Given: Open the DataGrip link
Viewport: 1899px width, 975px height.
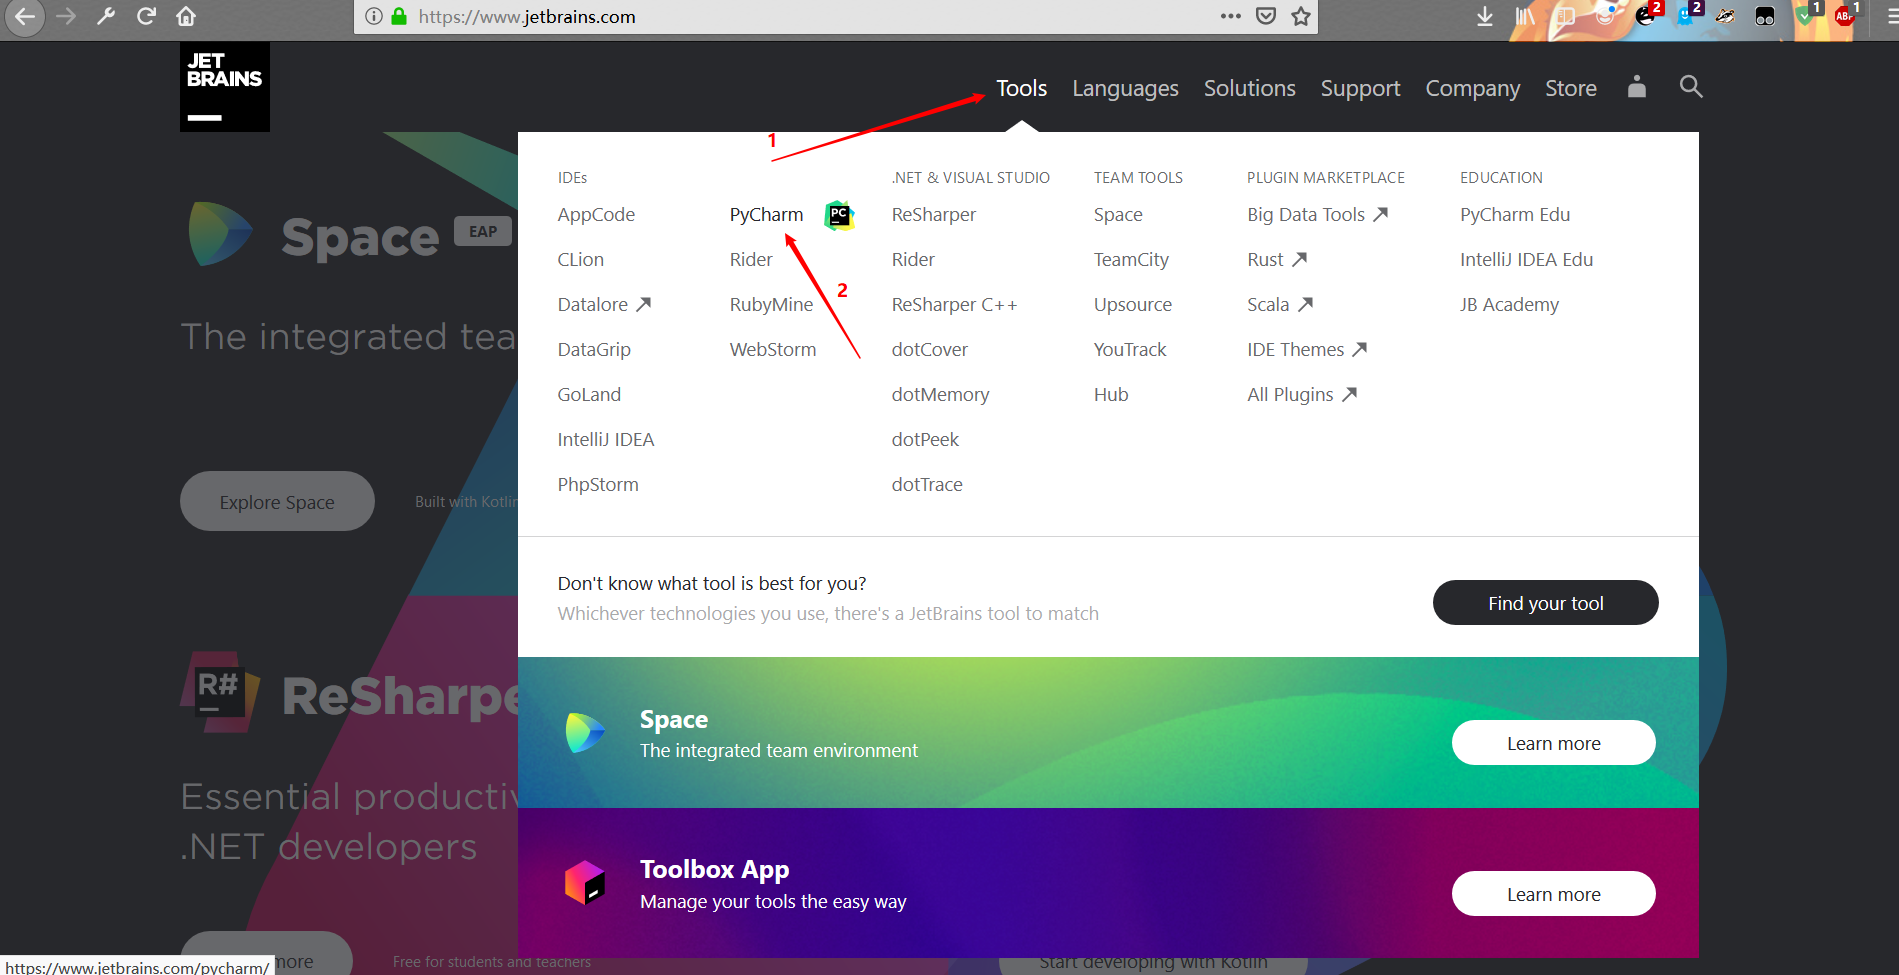Looking at the screenshot, I should coord(594,349).
